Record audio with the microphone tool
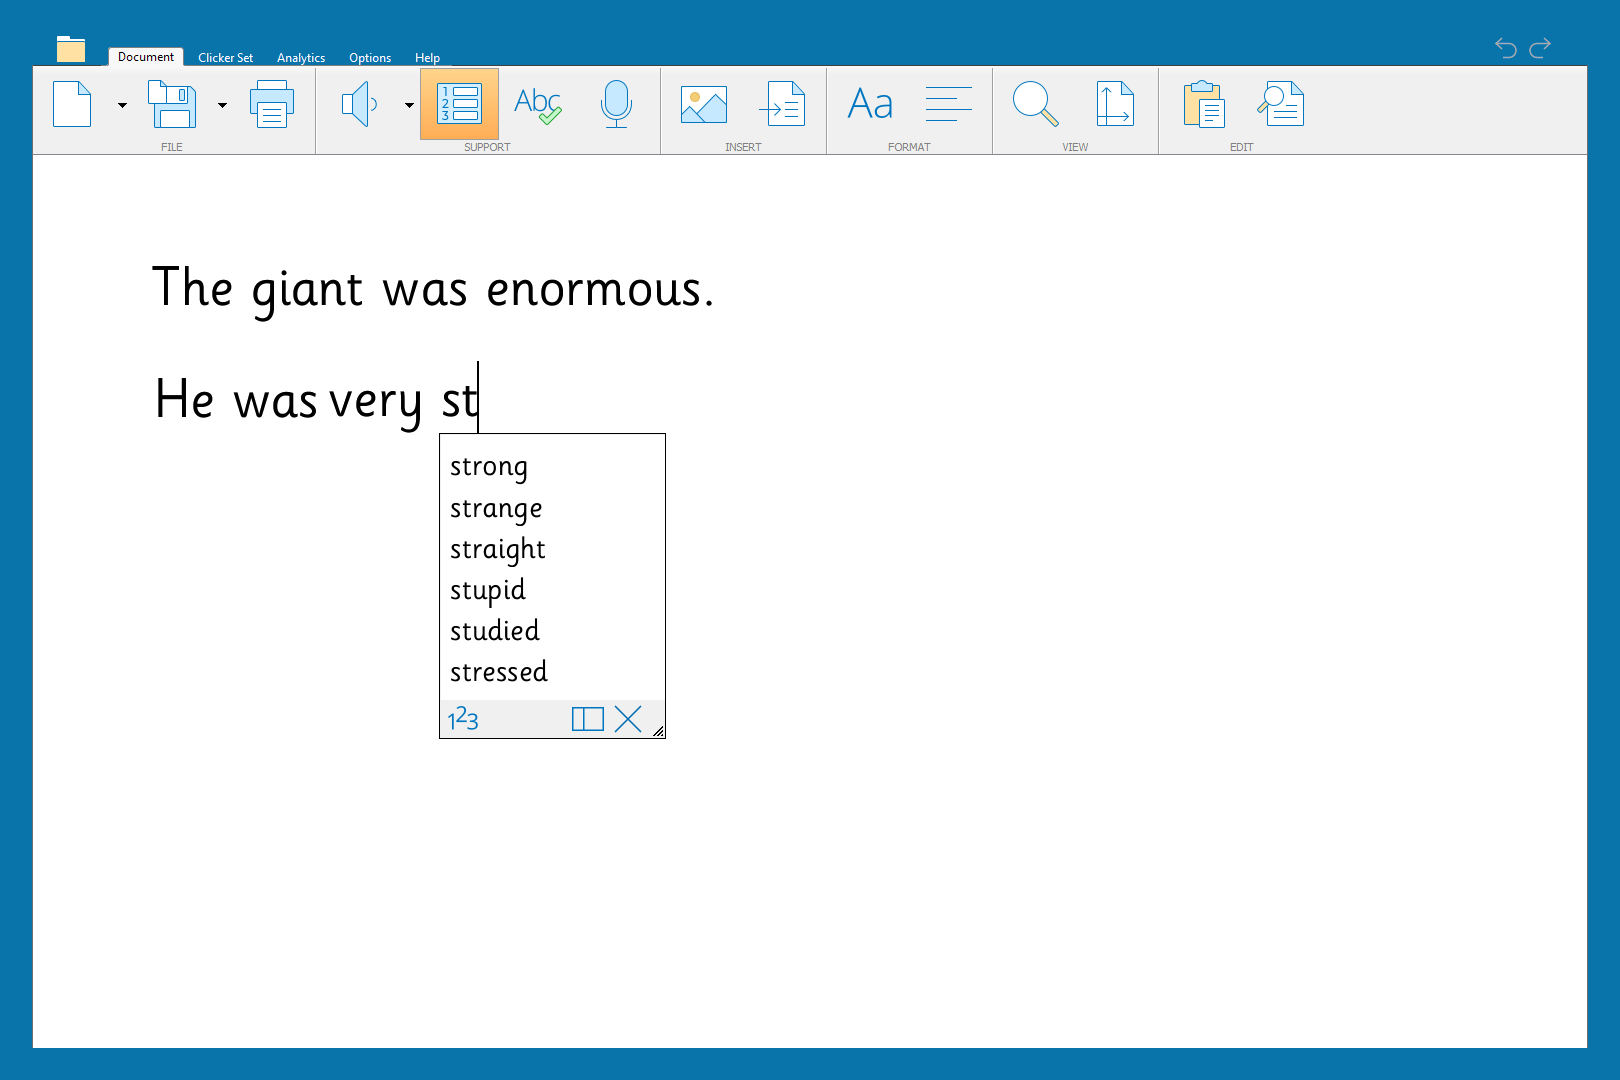The height and width of the screenshot is (1080, 1620). pyautogui.click(x=616, y=104)
